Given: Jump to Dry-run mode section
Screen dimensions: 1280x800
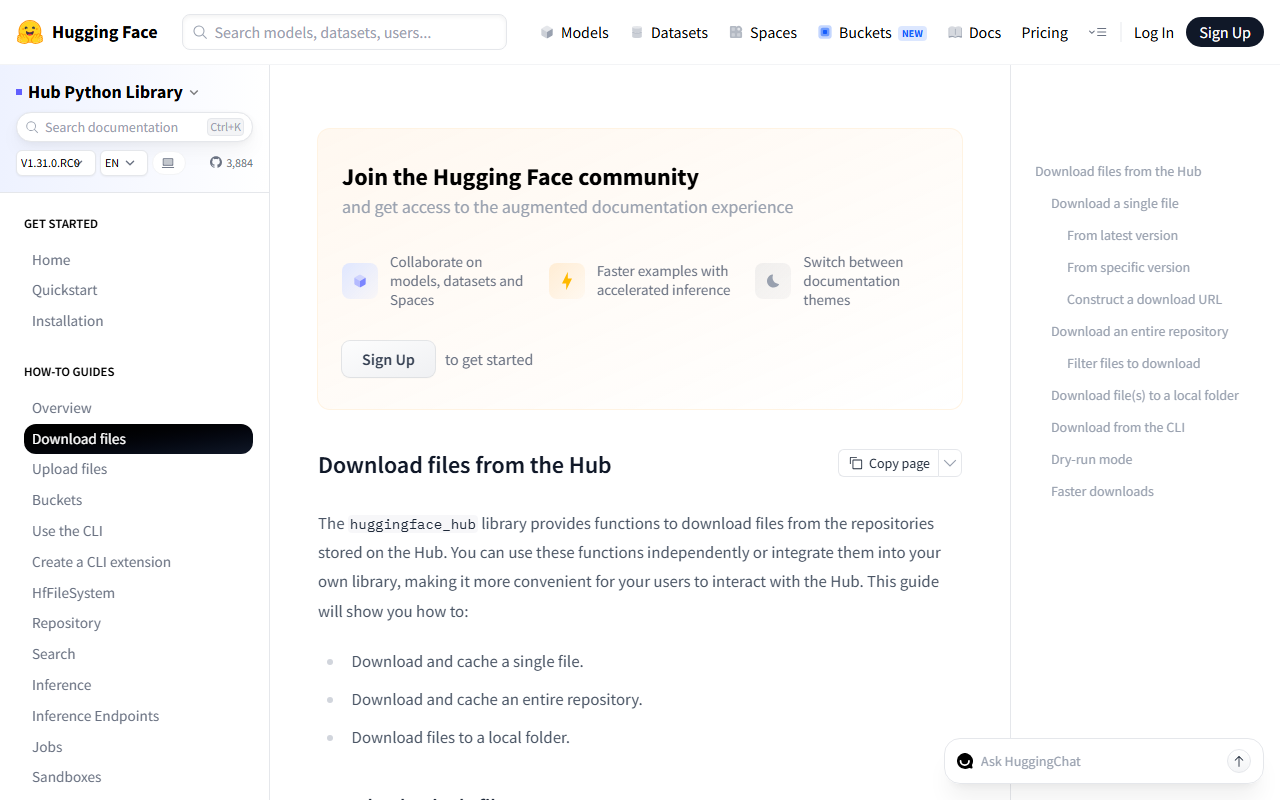Looking at the screenshot, I should click(x=1092, y=459).
